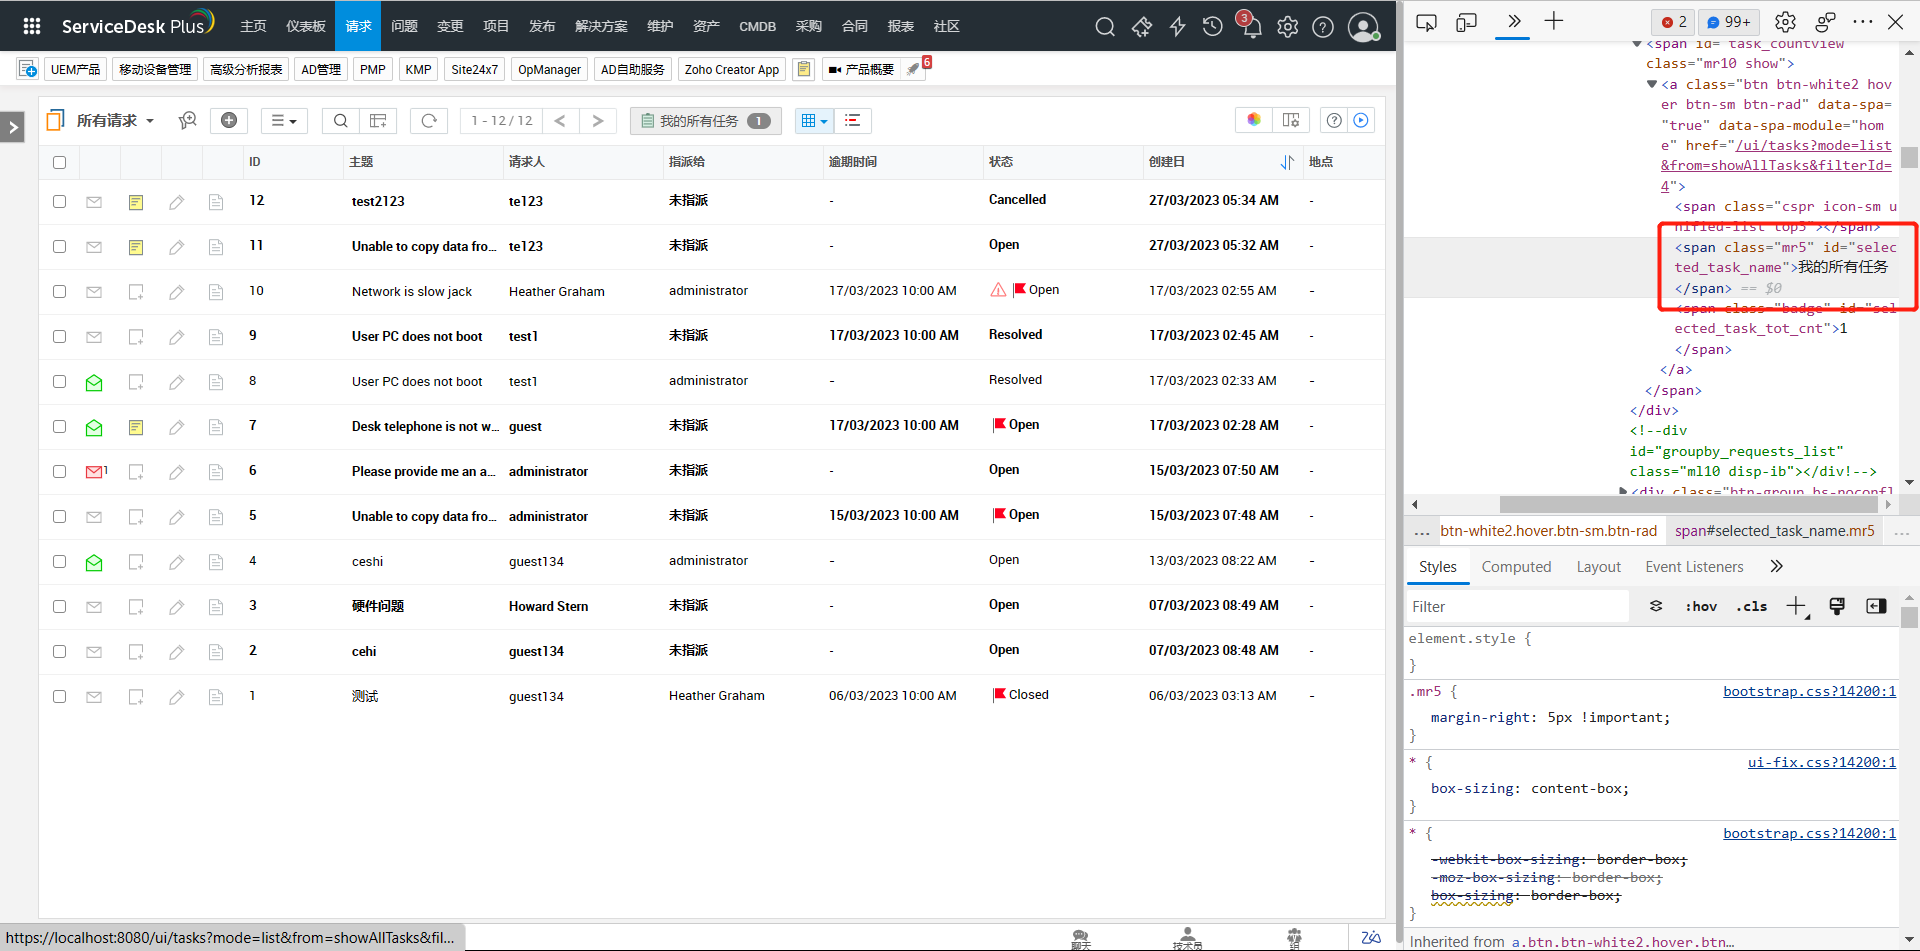Click the advanced search icon beside 所有请求
This screenshot has width=1920, height=951.
[187, 121]
